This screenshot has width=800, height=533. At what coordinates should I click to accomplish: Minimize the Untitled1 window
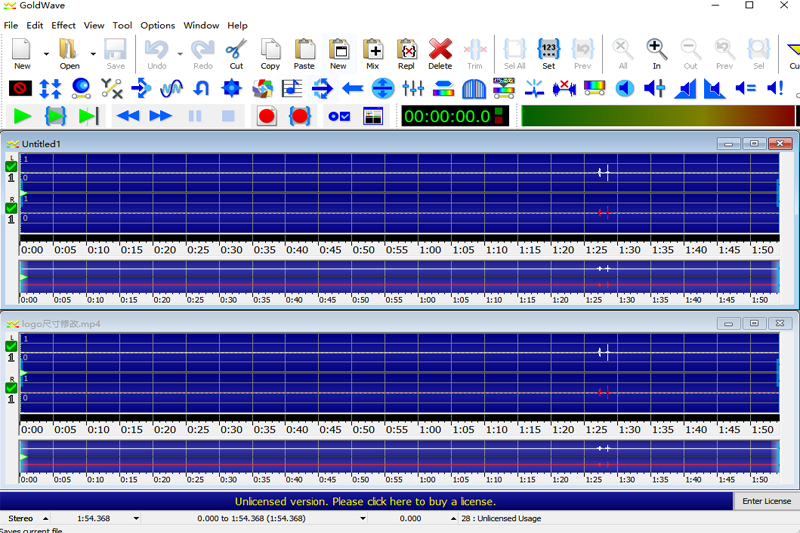pos(728,143)
